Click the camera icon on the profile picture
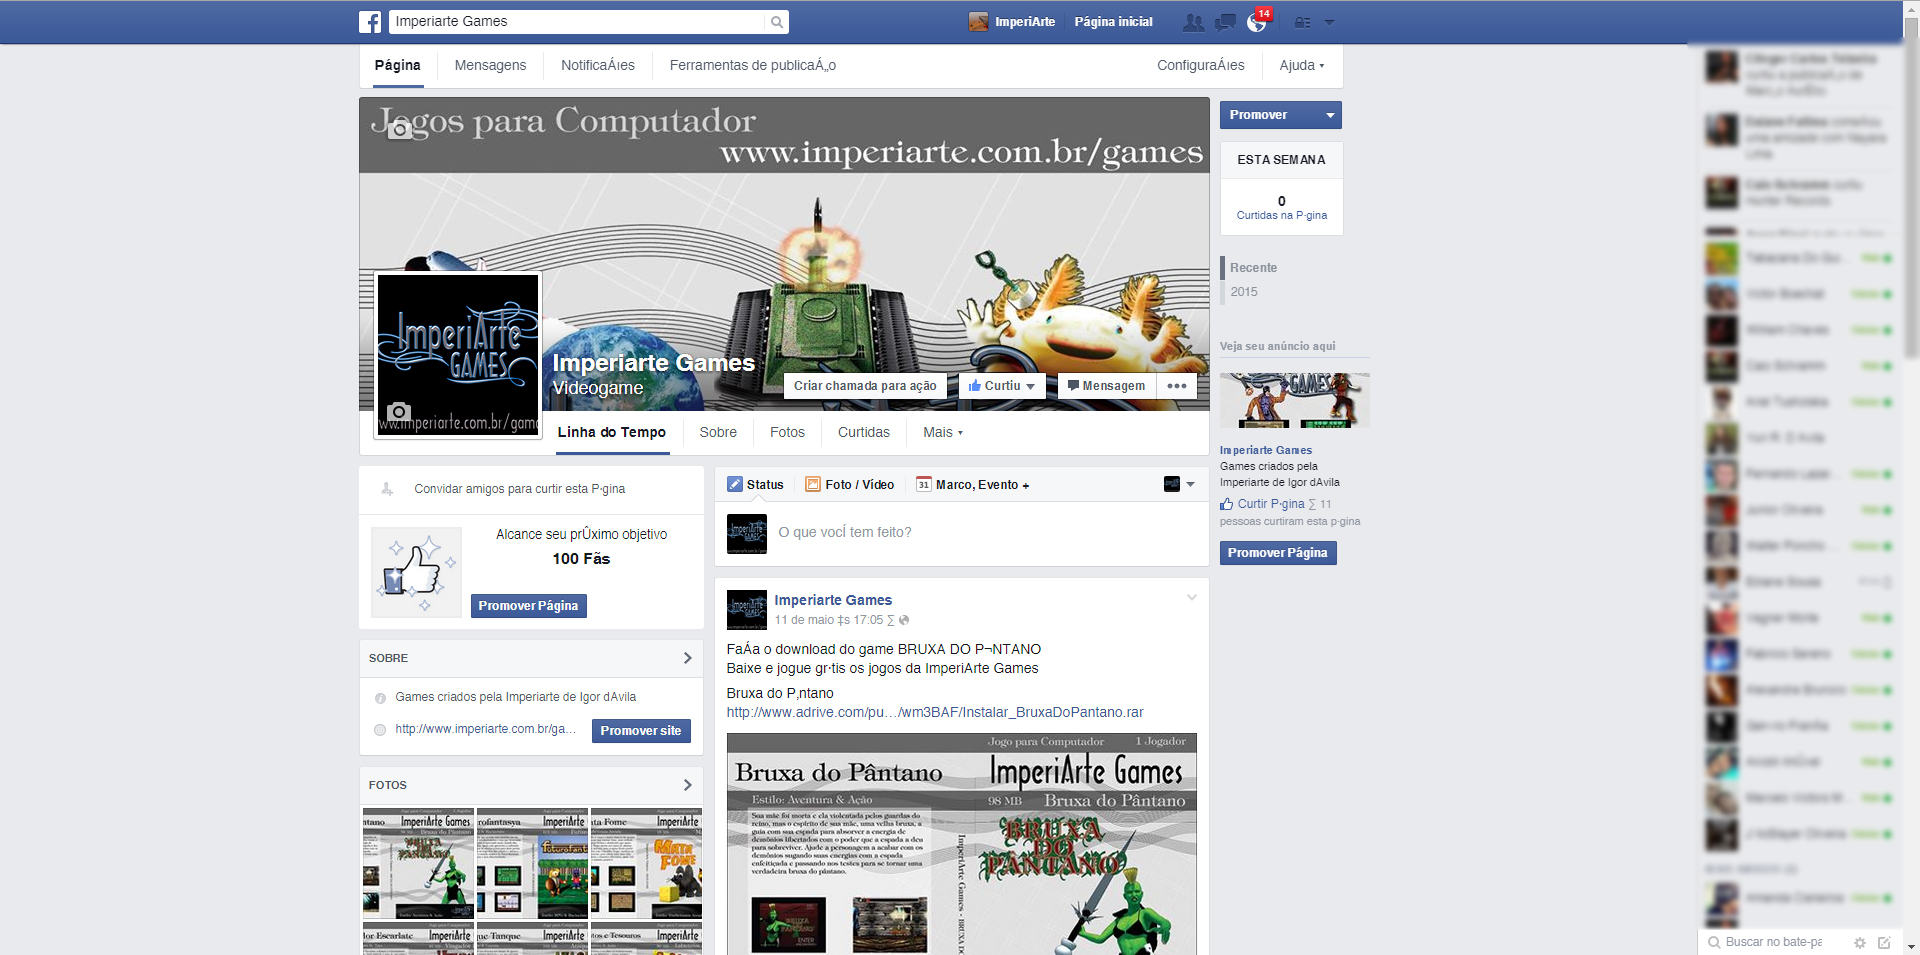Viewport: 1920px width, 955px height. click(399, 411)
